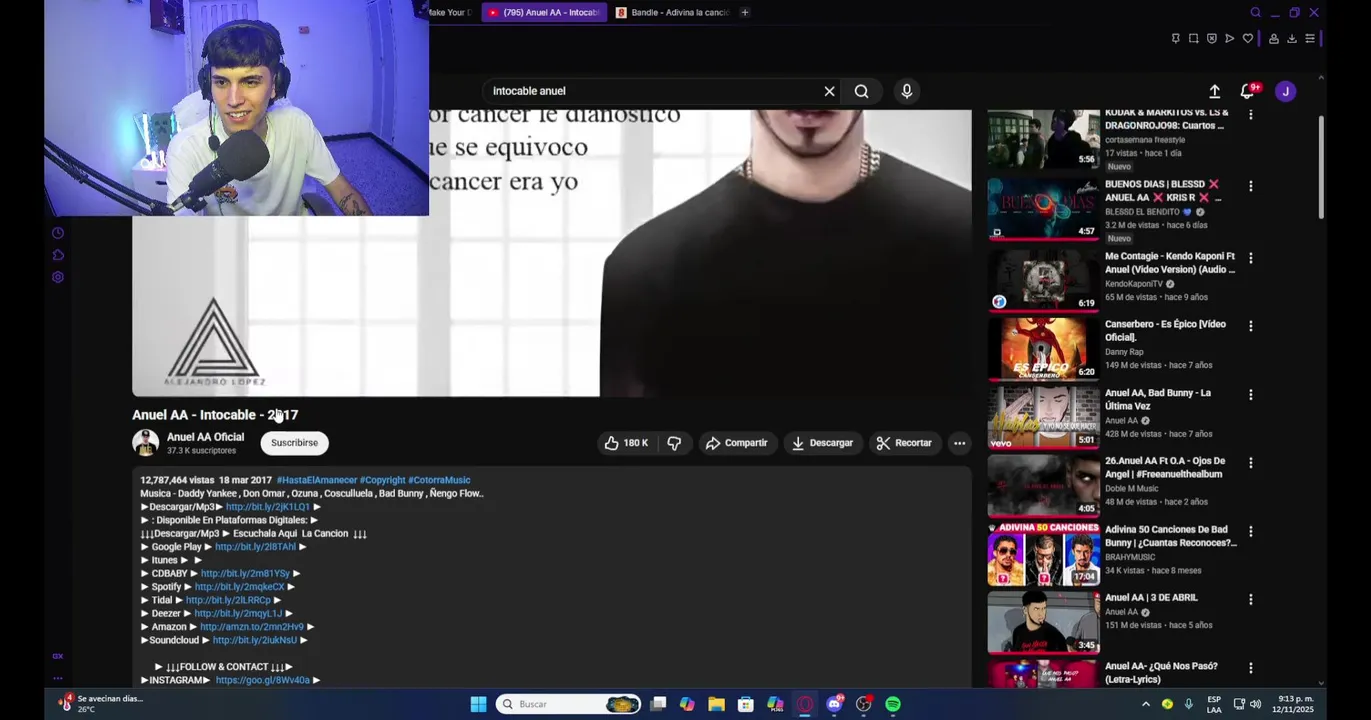Click the #CotorraMusic hashtag
This screenshot has height=720, width=1371.
tap(439, 480)
